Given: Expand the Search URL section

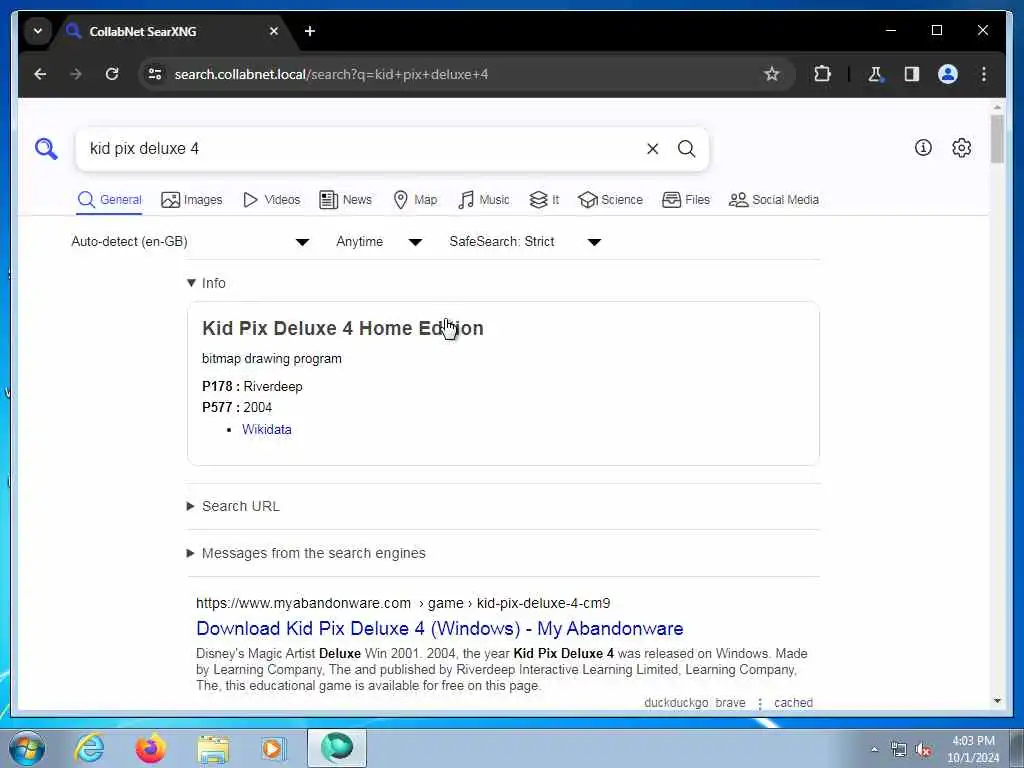Looking at the screenshot, I should coord(233,506).
